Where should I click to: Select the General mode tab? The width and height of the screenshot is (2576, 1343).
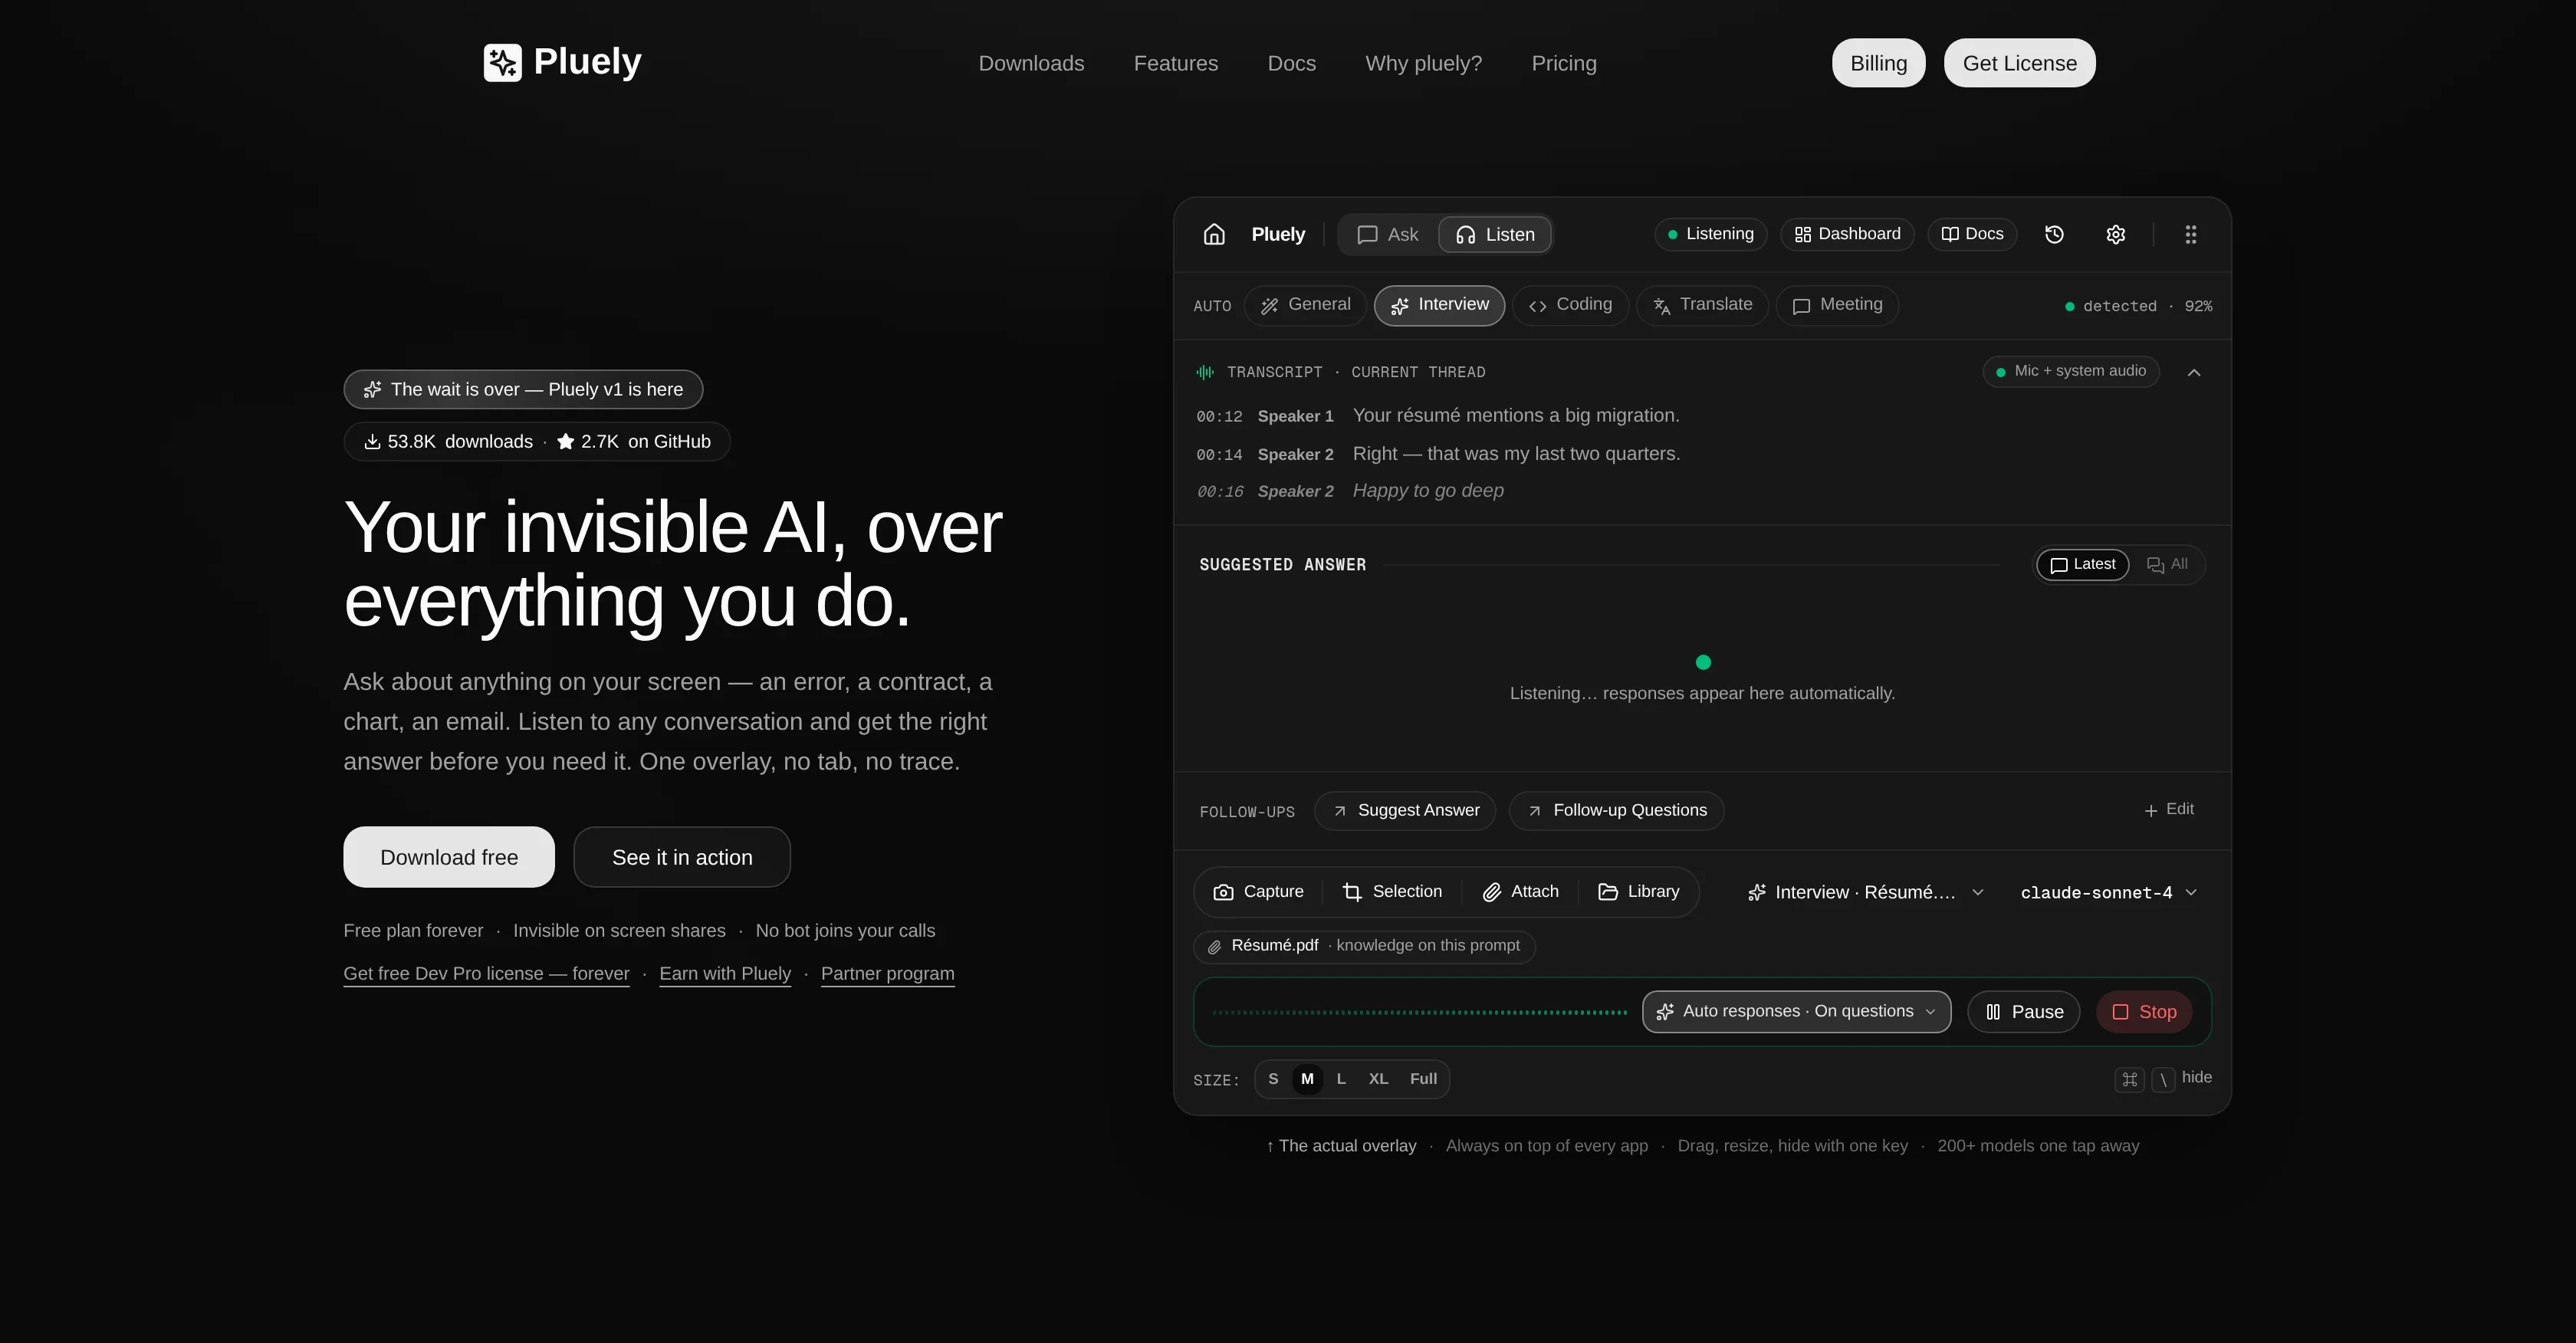pyautogui.click(x=1305, y=305)
